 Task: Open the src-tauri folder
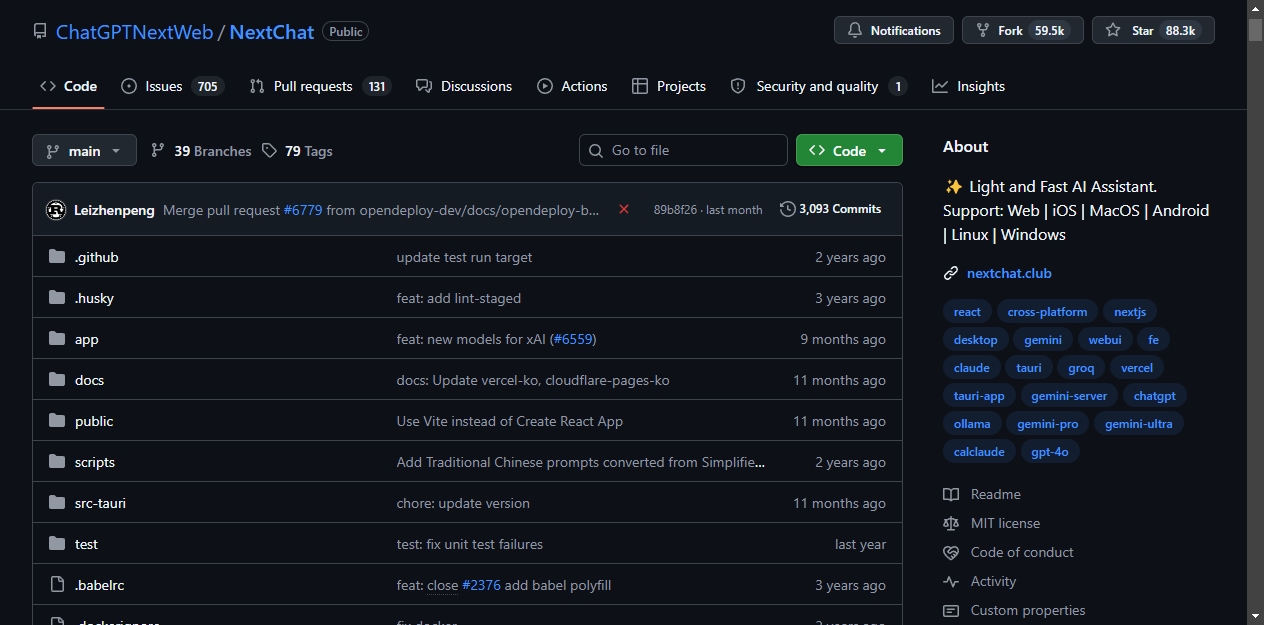click(x=100, y=503)
